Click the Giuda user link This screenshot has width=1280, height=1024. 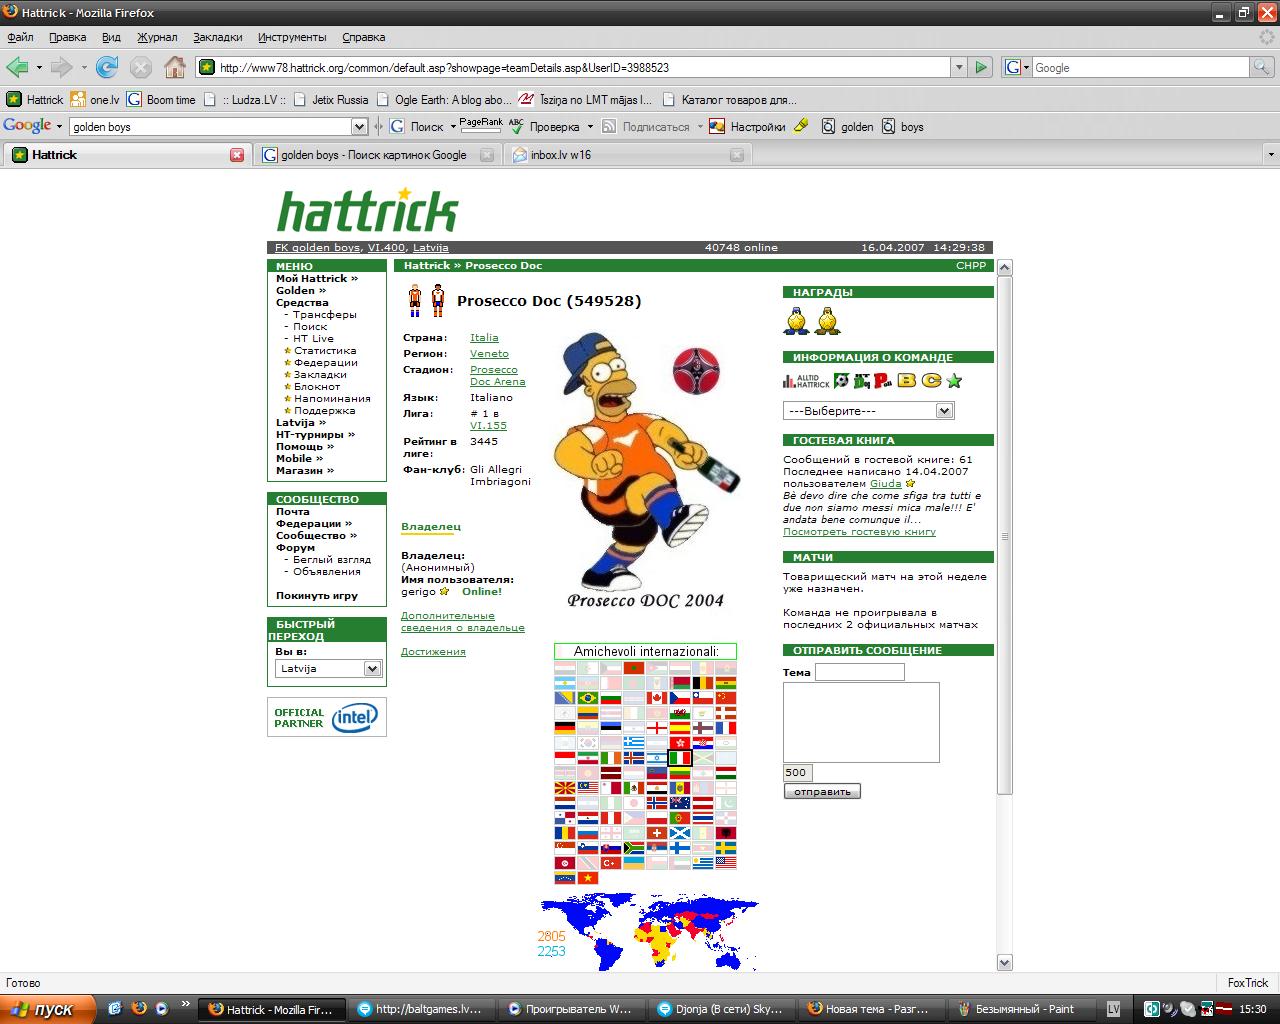coord(885,484)
